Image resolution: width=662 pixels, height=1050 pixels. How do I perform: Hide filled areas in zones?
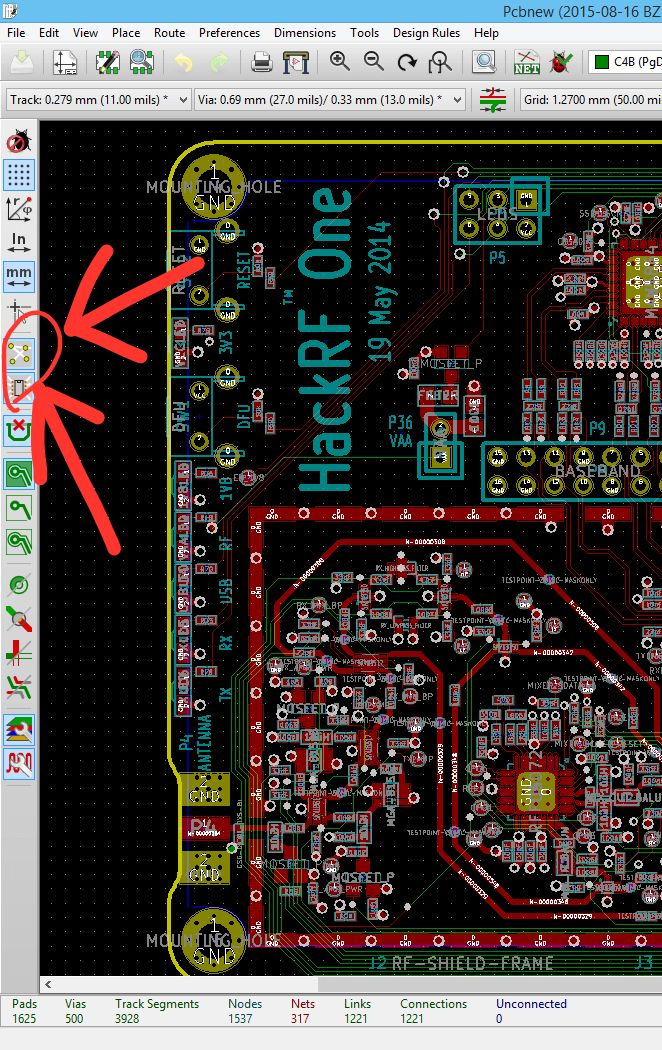point(19,508)
